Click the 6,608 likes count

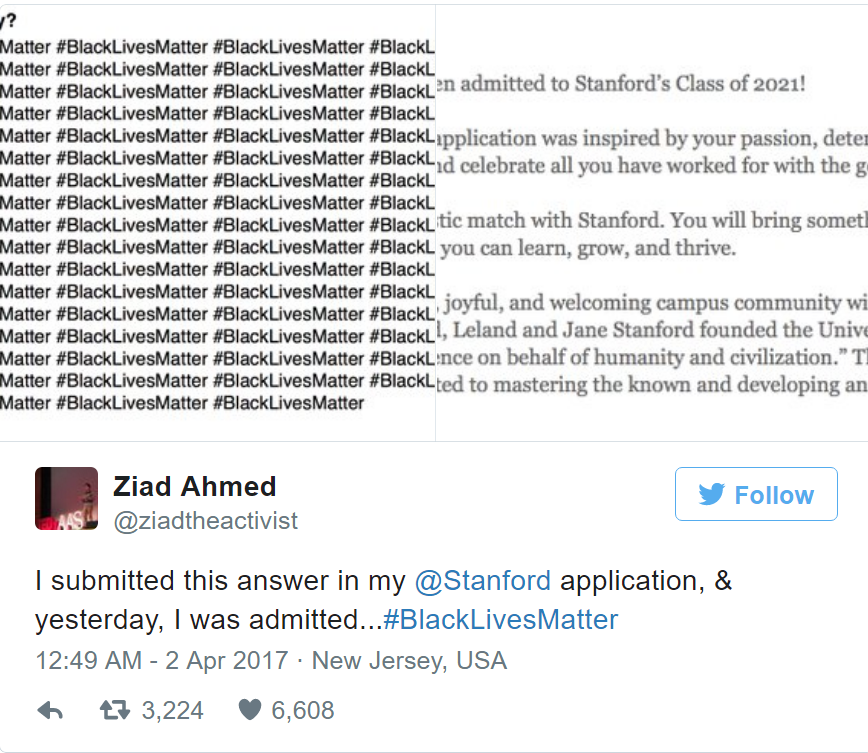[x=302, y=711]
